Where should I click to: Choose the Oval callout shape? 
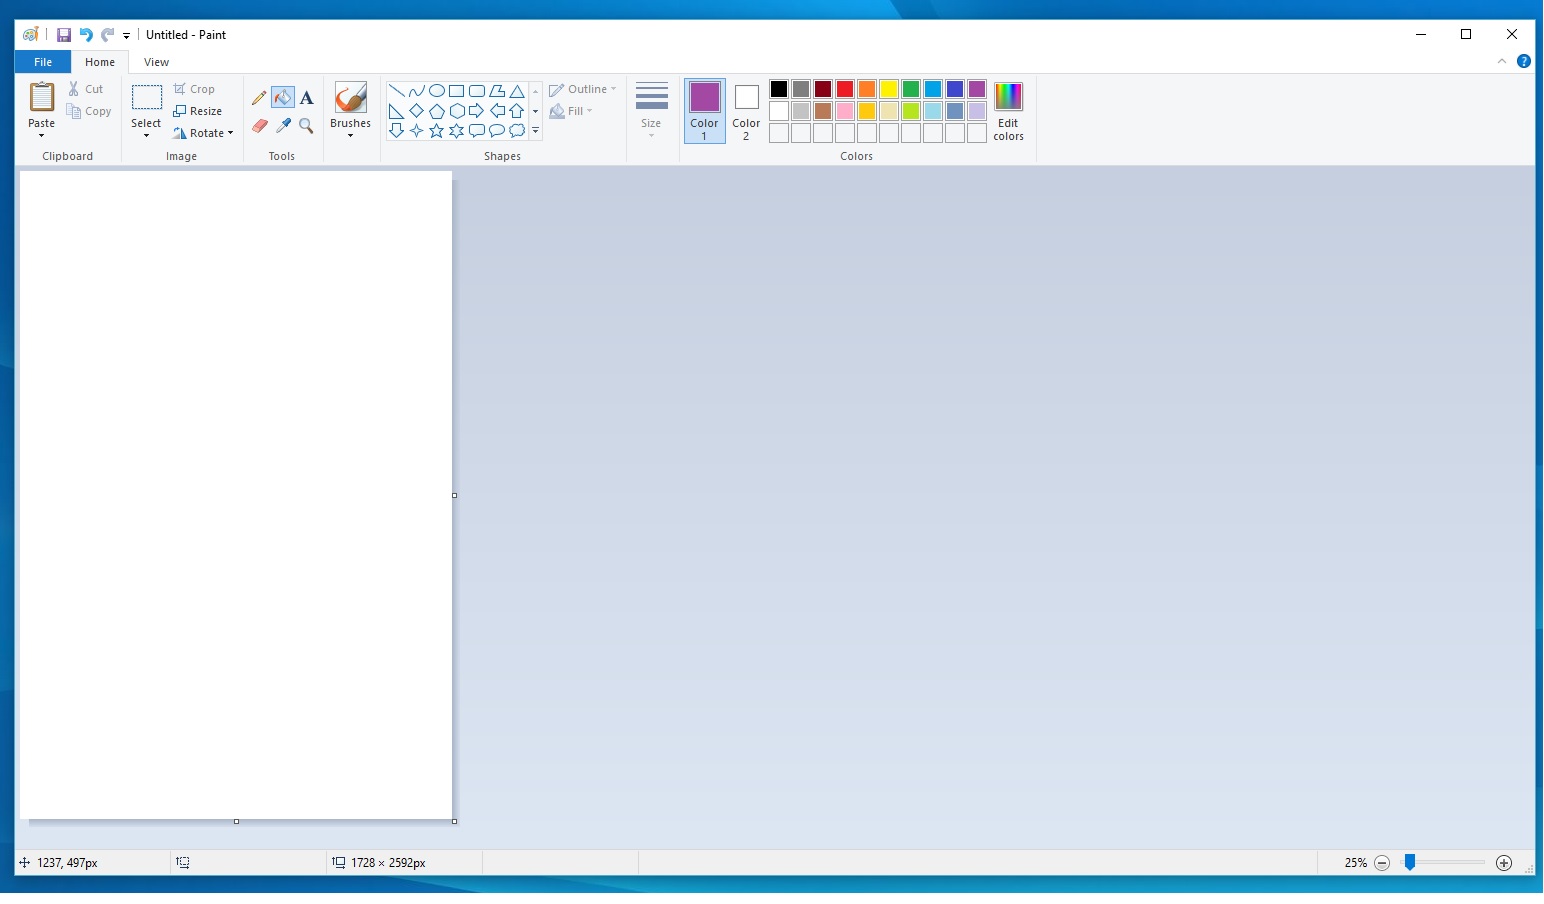click(x=497, y=131)
